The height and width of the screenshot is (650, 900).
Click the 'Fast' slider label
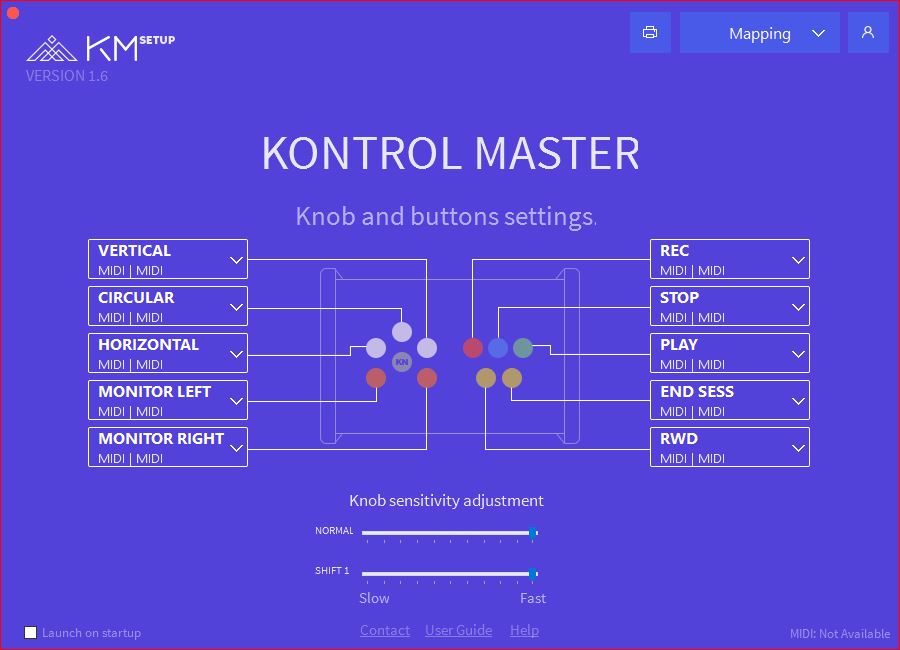pos(533,598)
